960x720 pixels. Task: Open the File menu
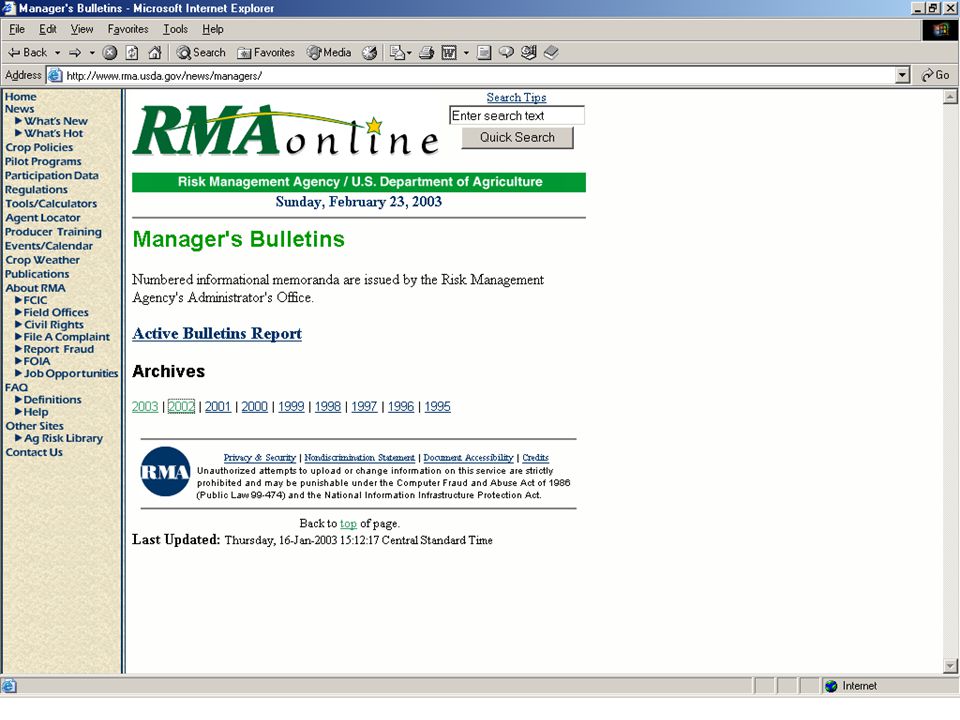(x=17, y=29)
